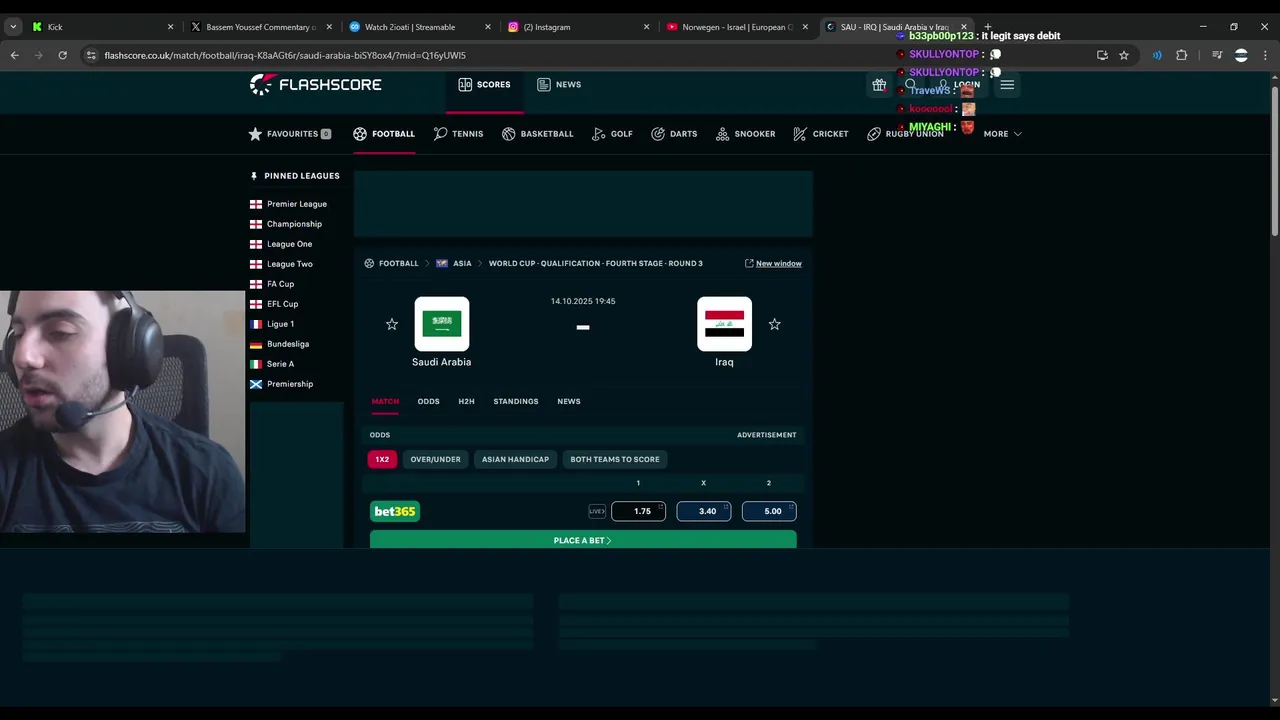
Task: Click the Iraq team flag crest
Action: point(724,324)
